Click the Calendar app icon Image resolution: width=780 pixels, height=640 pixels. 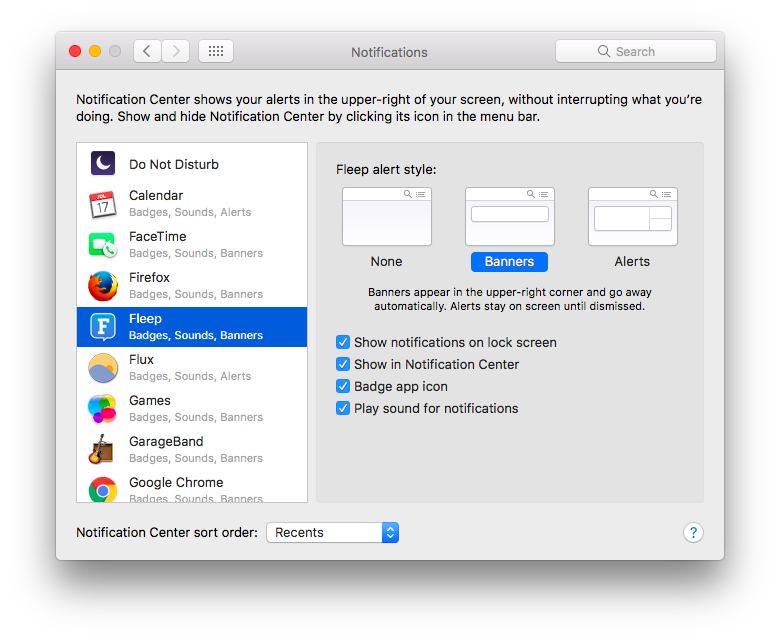point(103,204)
